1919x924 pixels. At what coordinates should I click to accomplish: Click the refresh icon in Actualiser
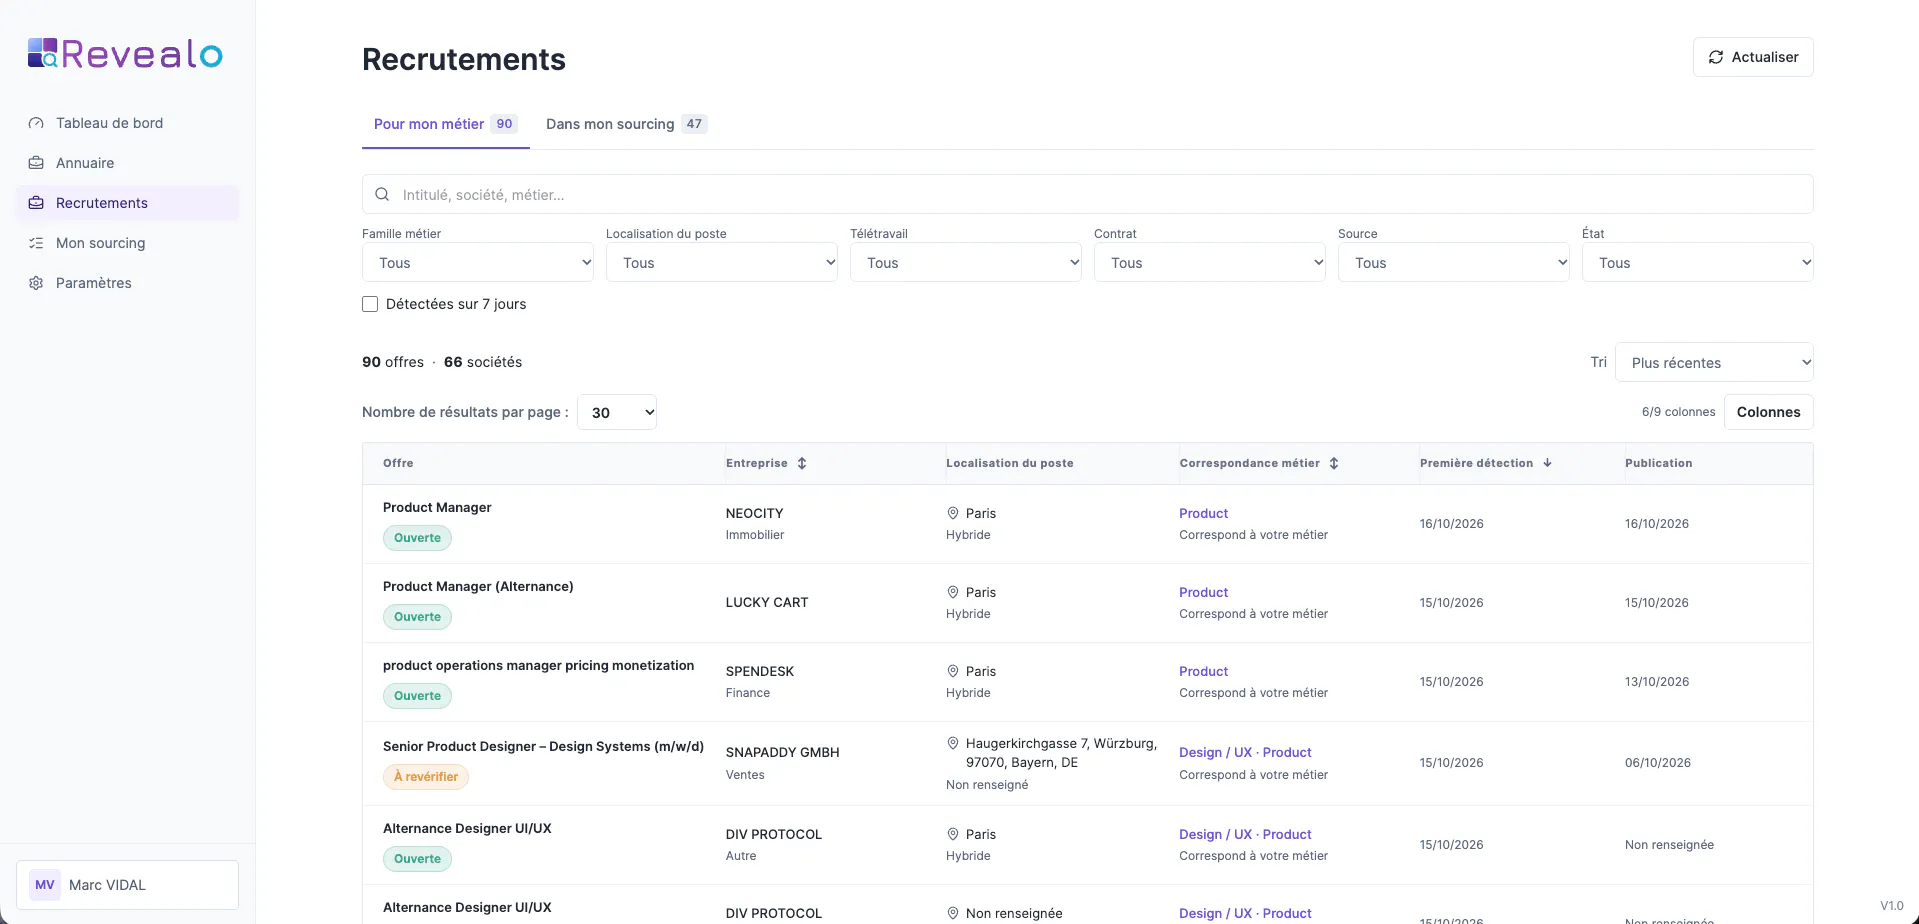(1716, 57)
